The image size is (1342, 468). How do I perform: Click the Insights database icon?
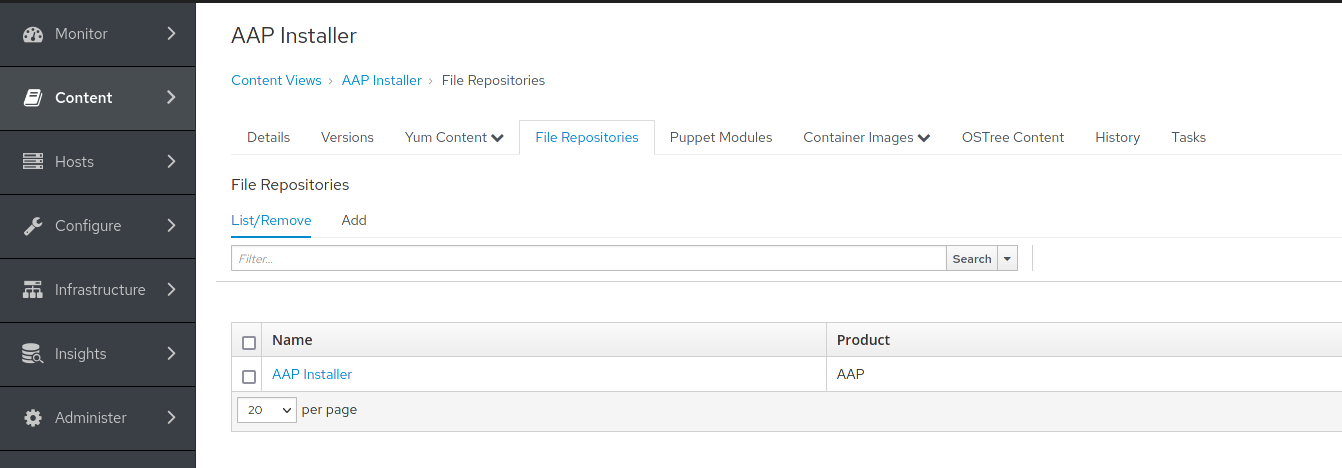point(33,354)
